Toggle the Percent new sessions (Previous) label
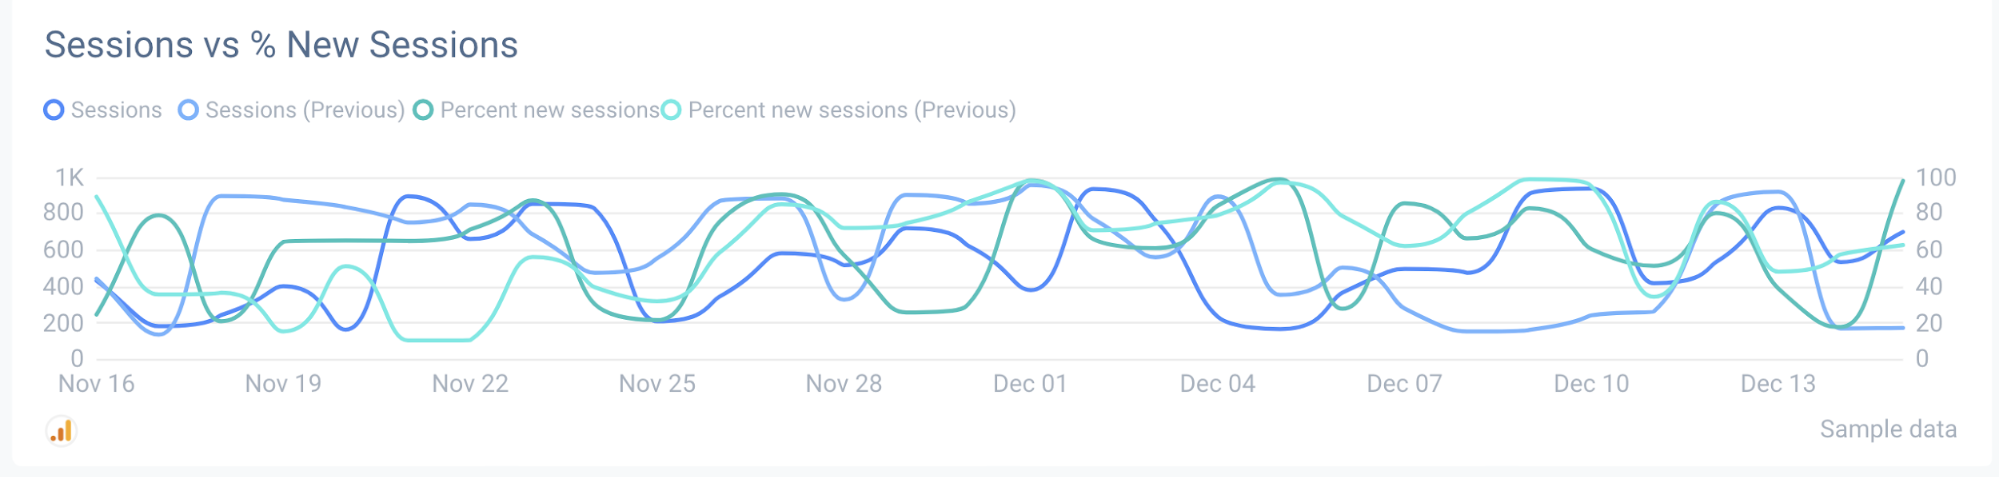 click(852, 110)
